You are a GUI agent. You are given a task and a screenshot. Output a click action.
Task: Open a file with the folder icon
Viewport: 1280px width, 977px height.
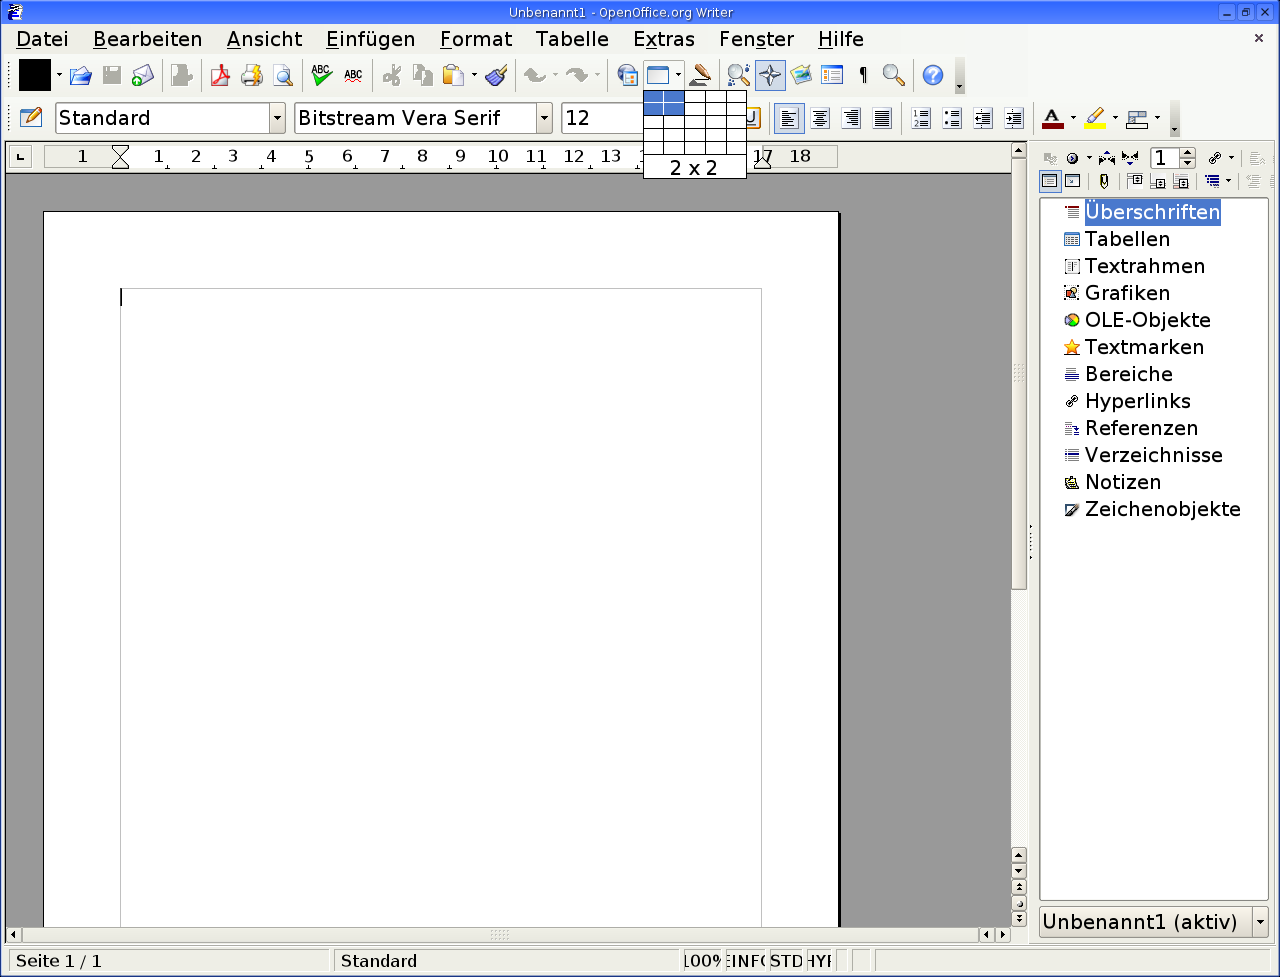[81, 75]
